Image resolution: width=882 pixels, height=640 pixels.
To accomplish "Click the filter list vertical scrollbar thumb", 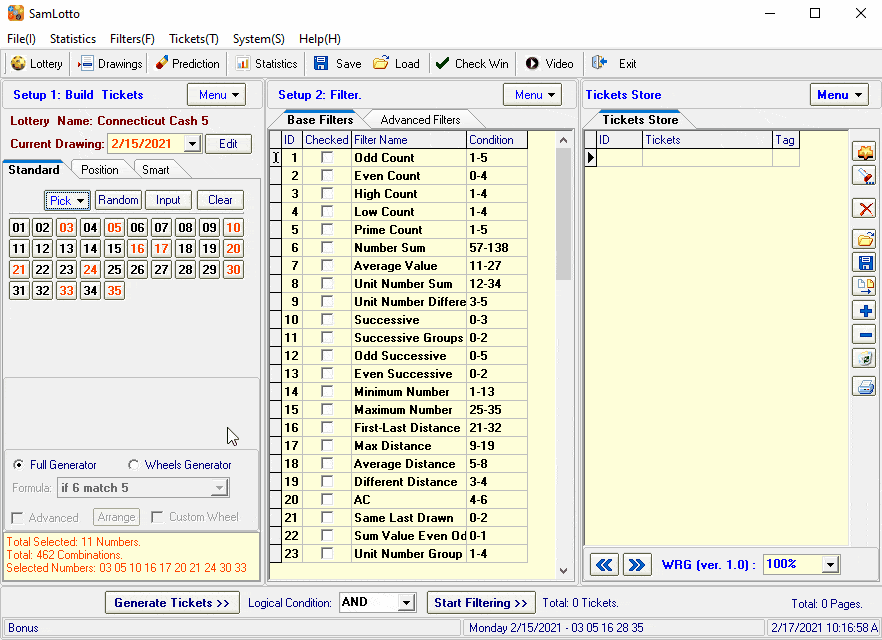I will [x=563, y=214].
